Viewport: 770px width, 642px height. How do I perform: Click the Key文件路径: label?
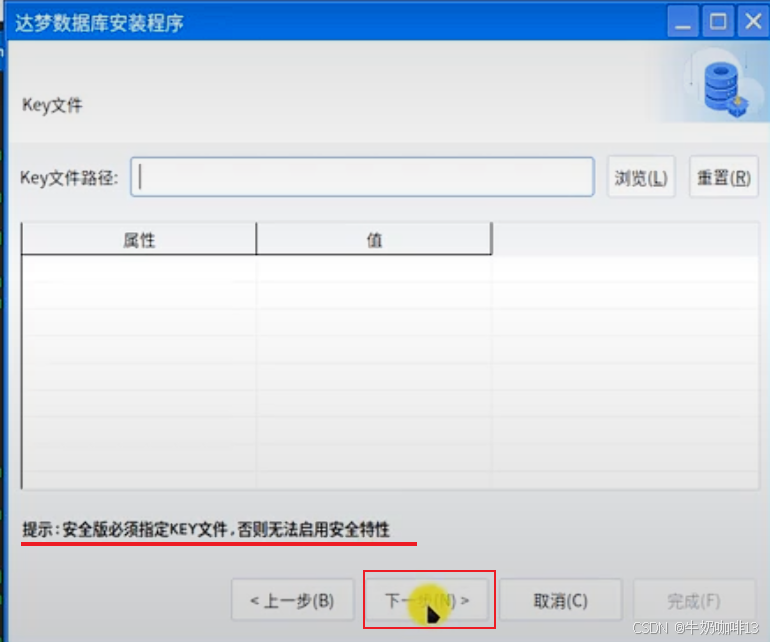tap(69, 177)
